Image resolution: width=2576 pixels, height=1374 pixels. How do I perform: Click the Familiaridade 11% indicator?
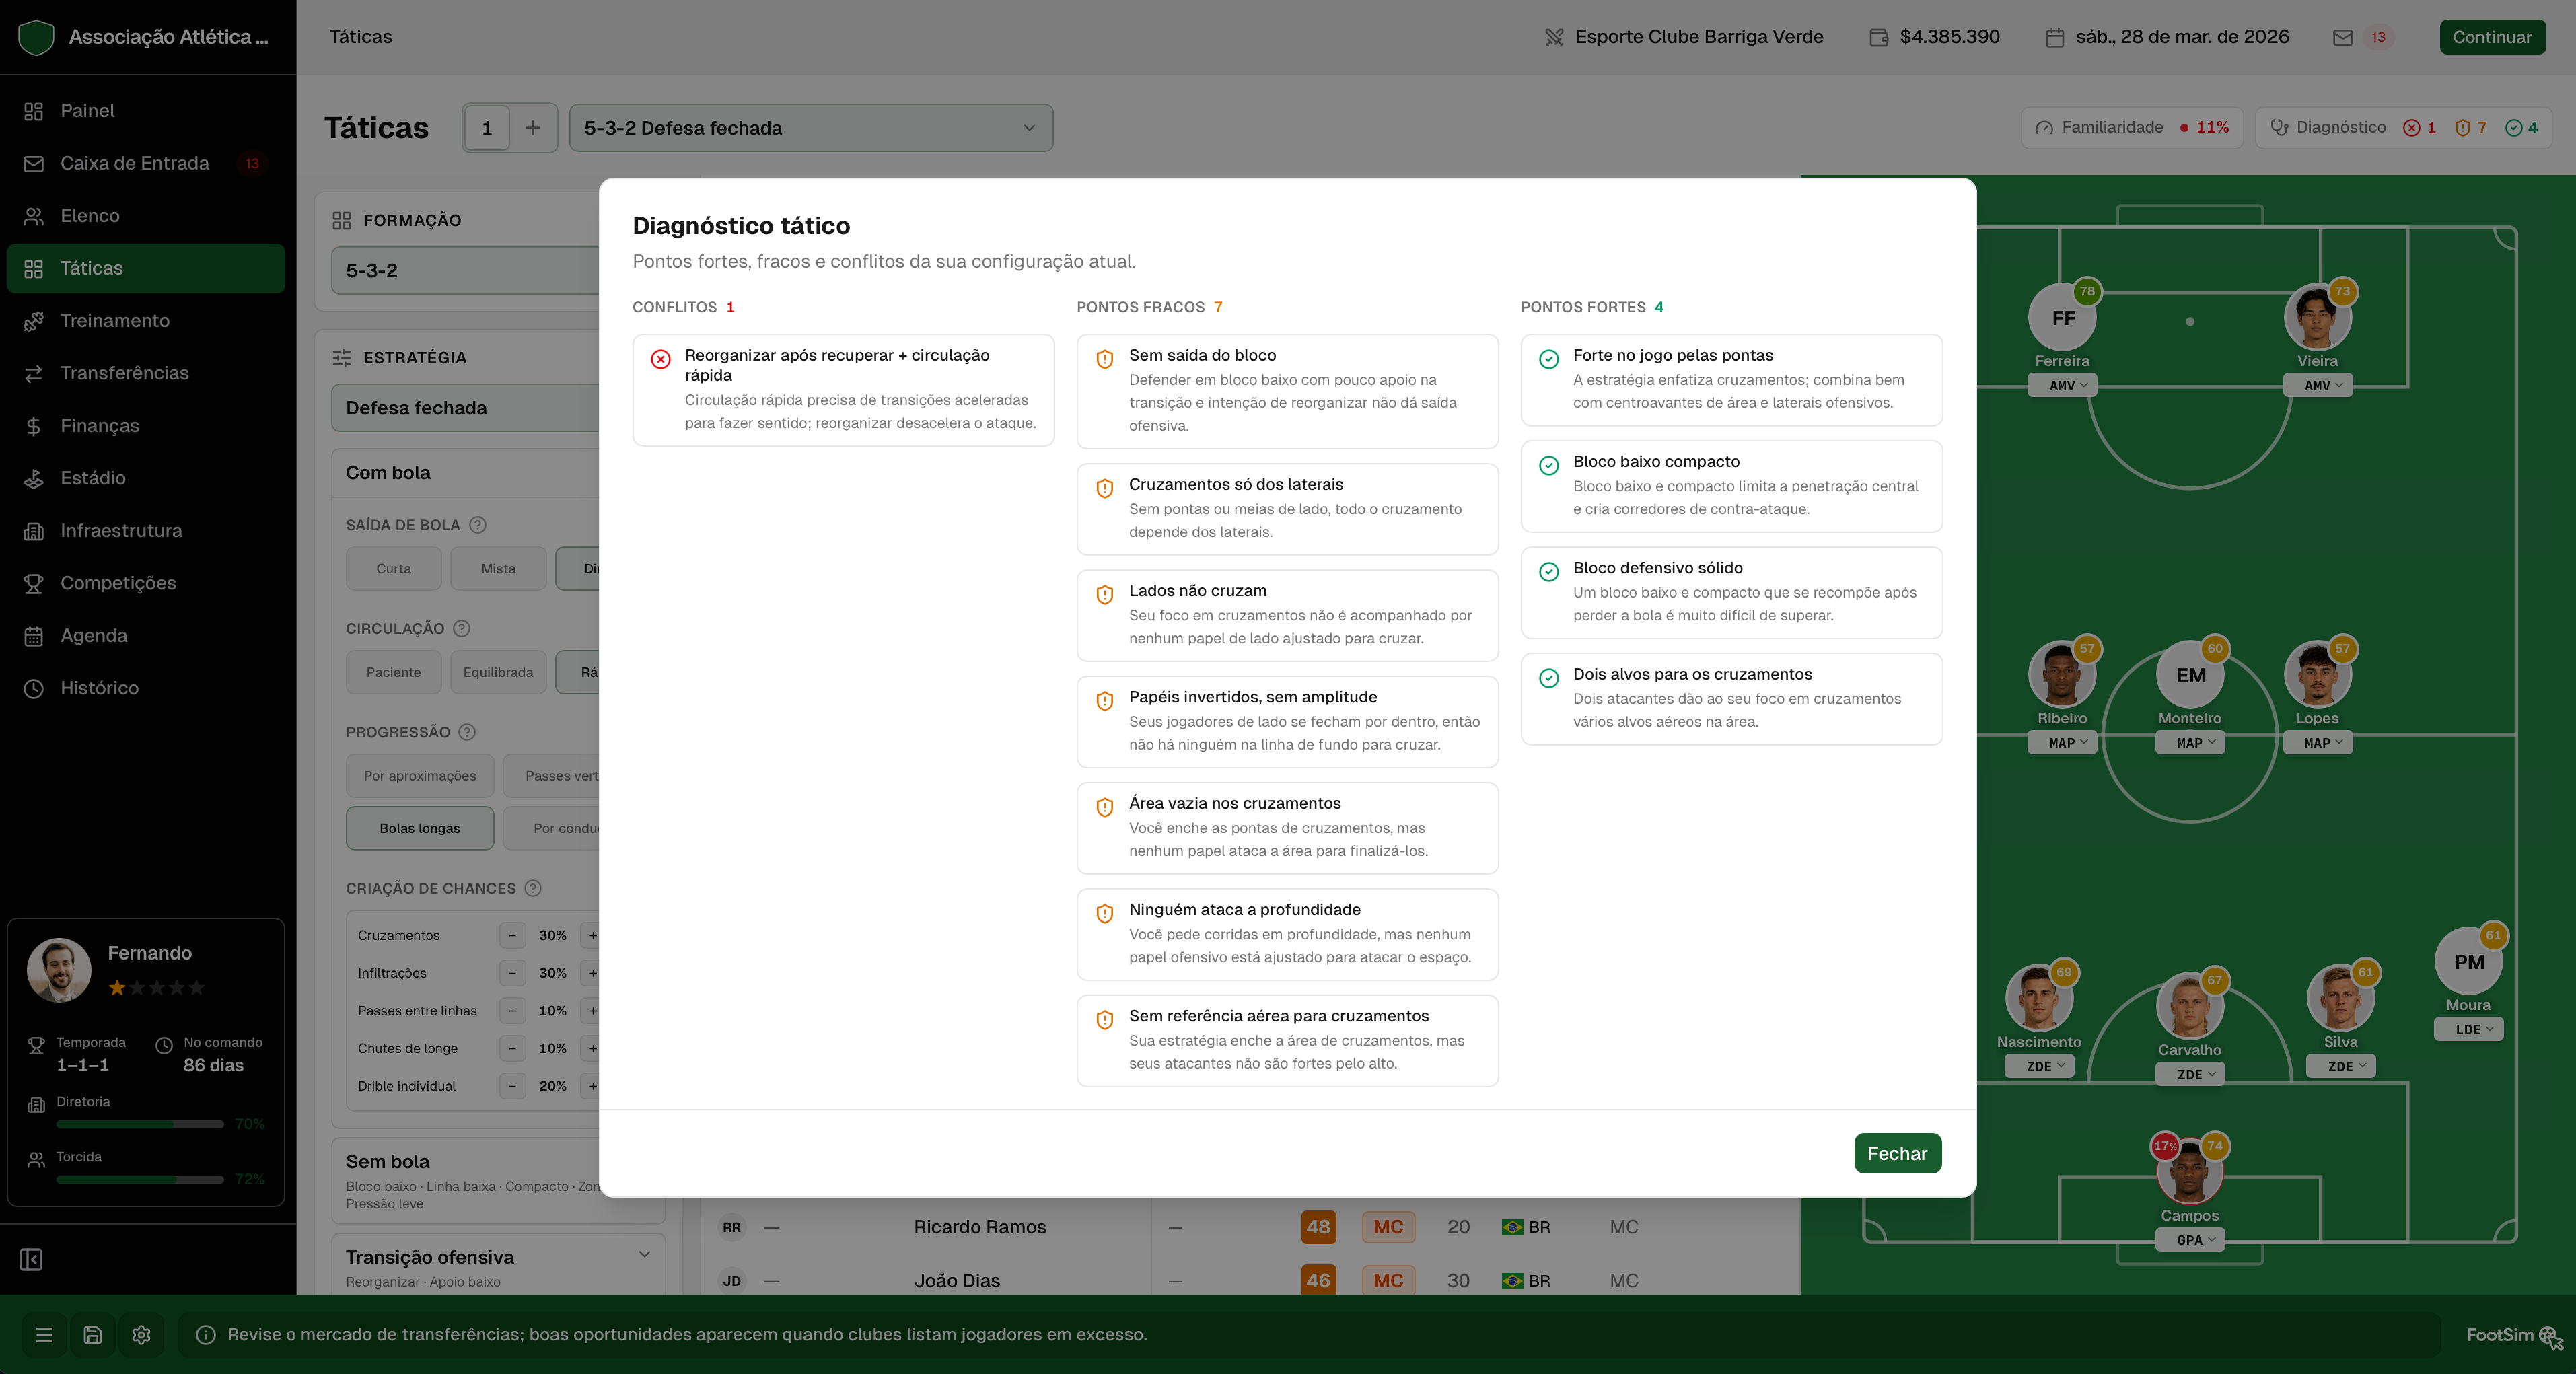2131,128
